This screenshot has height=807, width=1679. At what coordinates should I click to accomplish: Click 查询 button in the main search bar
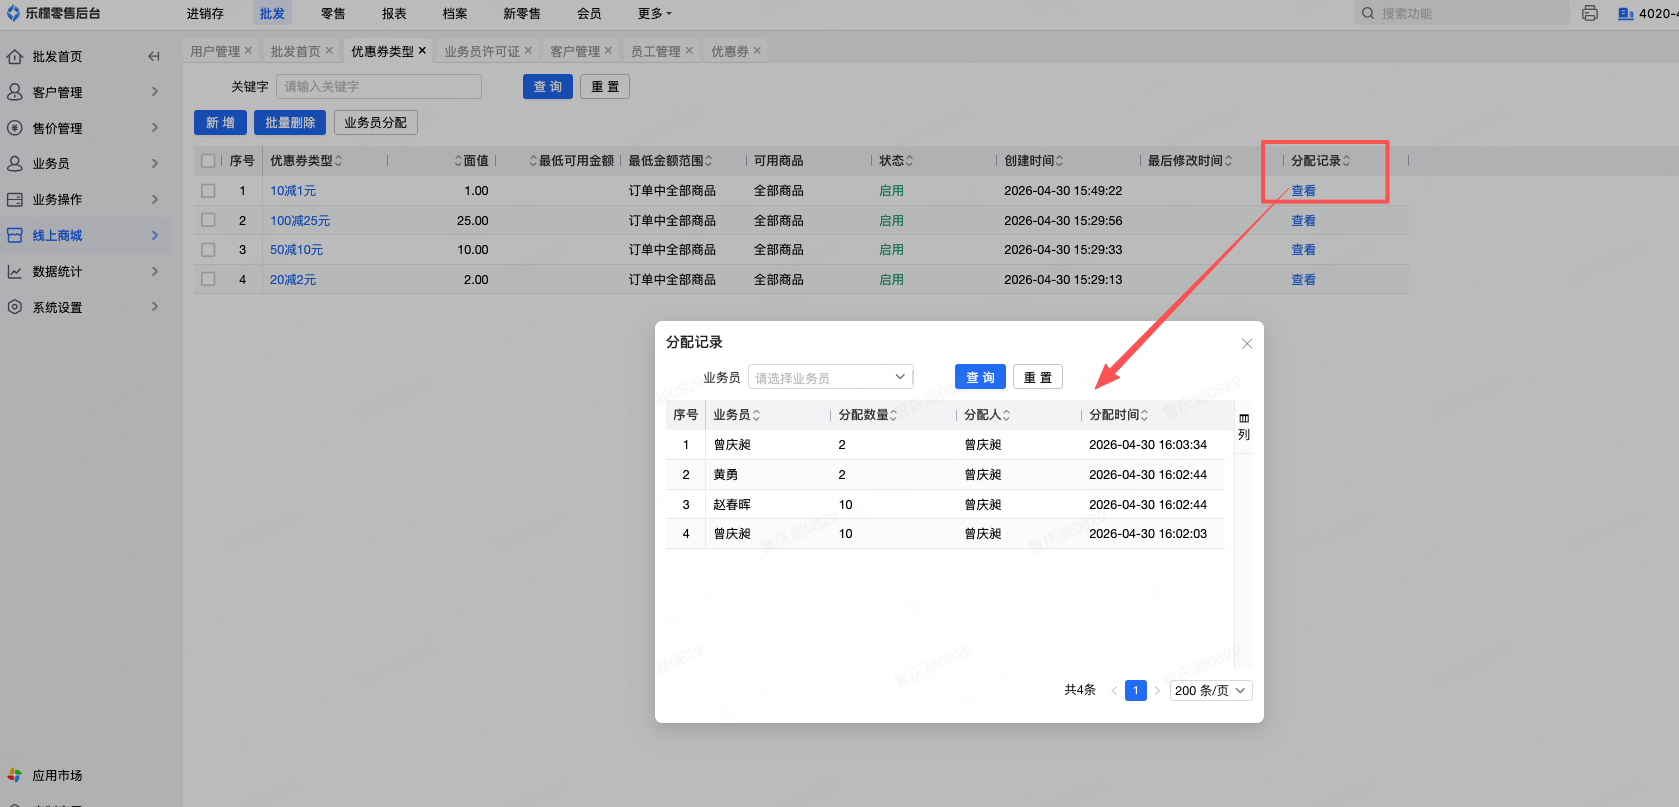click(x=548, y=87)
